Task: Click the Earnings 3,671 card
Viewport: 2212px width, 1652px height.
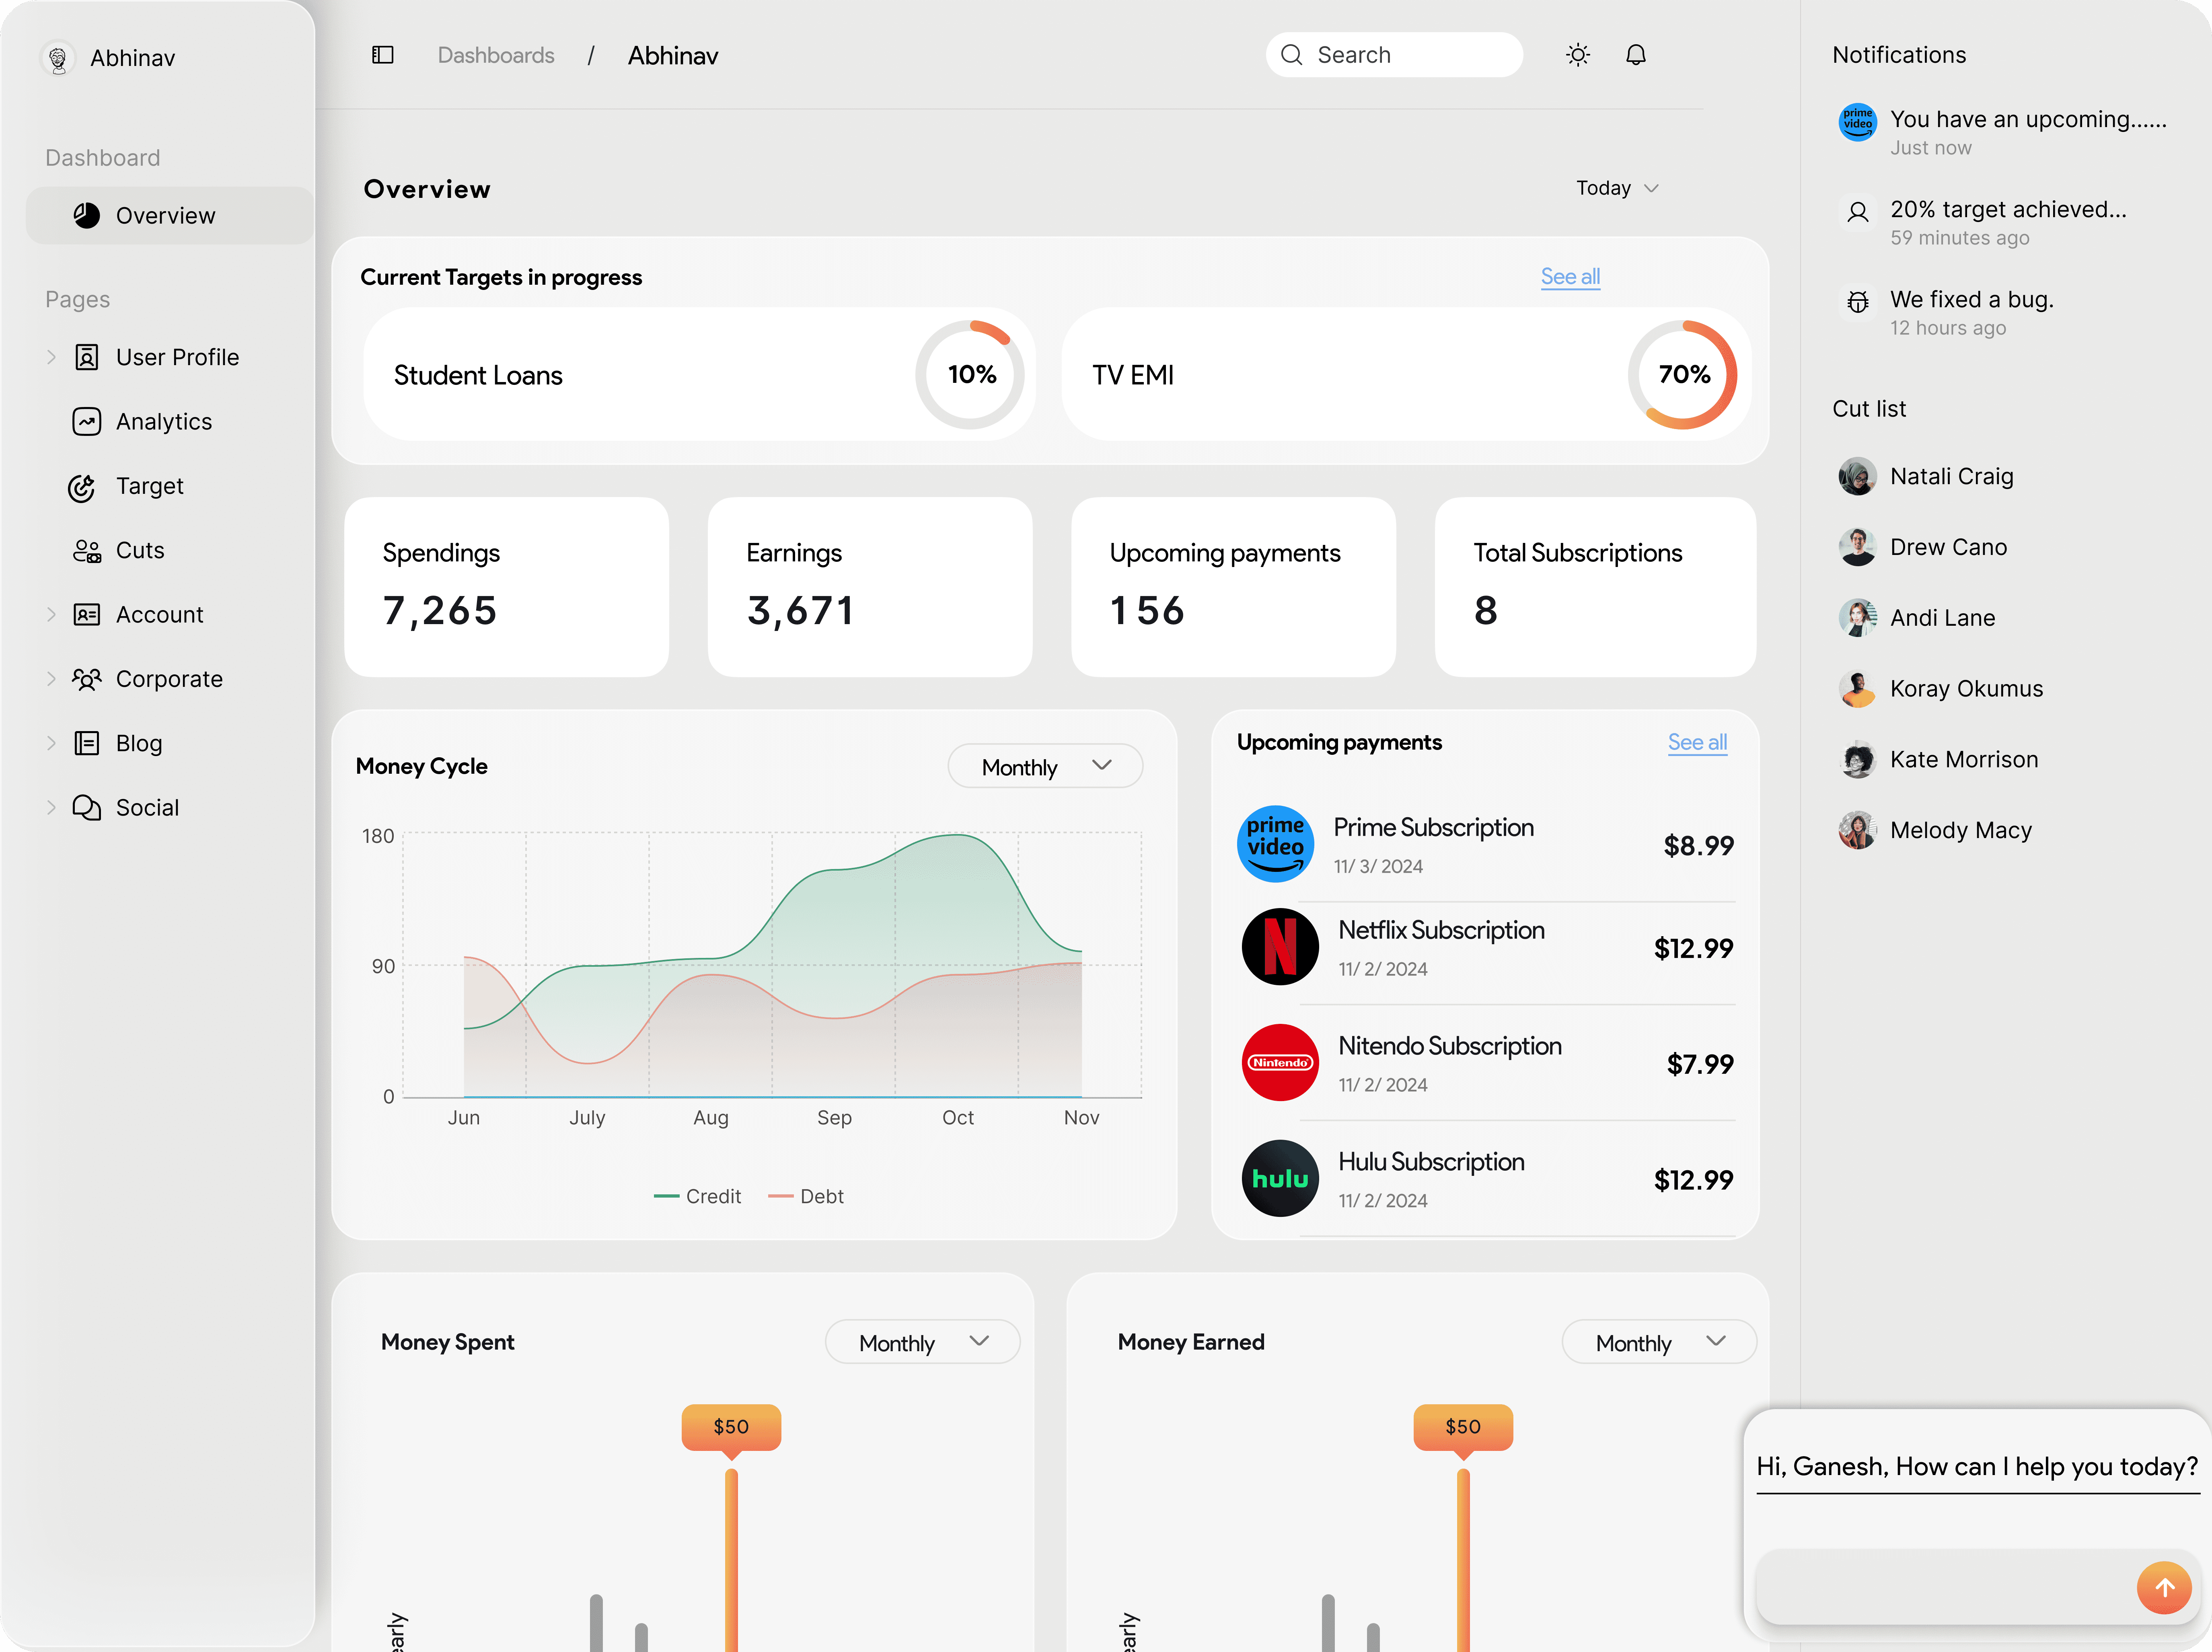Action: [870, 587]
